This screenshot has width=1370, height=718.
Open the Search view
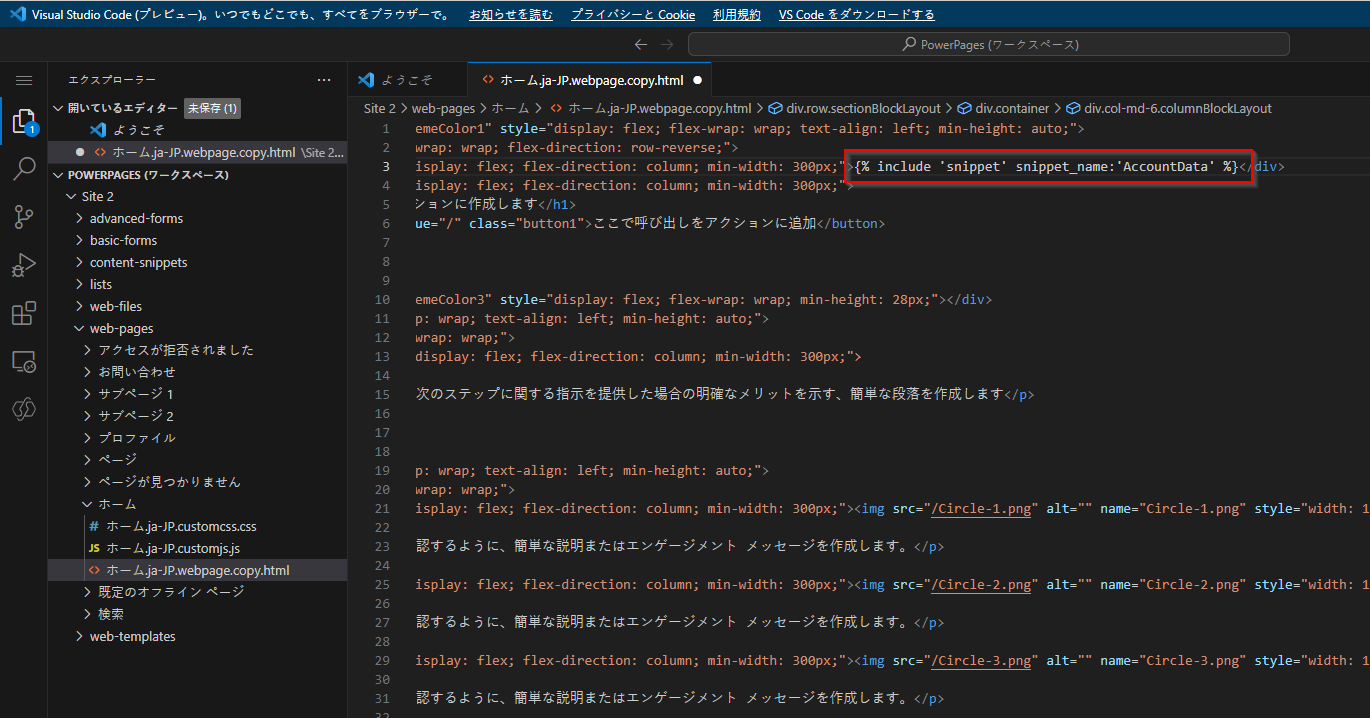coord(24,169)
